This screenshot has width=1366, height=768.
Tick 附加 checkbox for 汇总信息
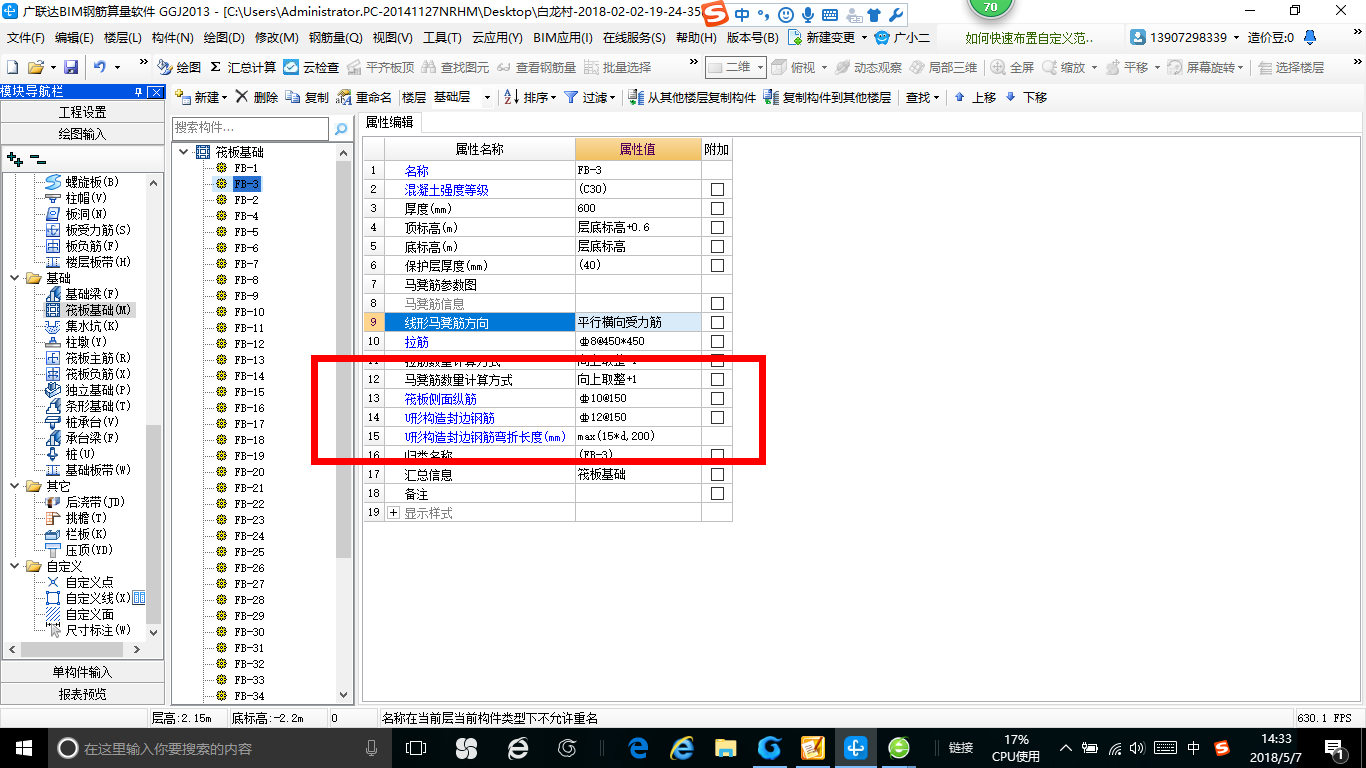[717, 475]
